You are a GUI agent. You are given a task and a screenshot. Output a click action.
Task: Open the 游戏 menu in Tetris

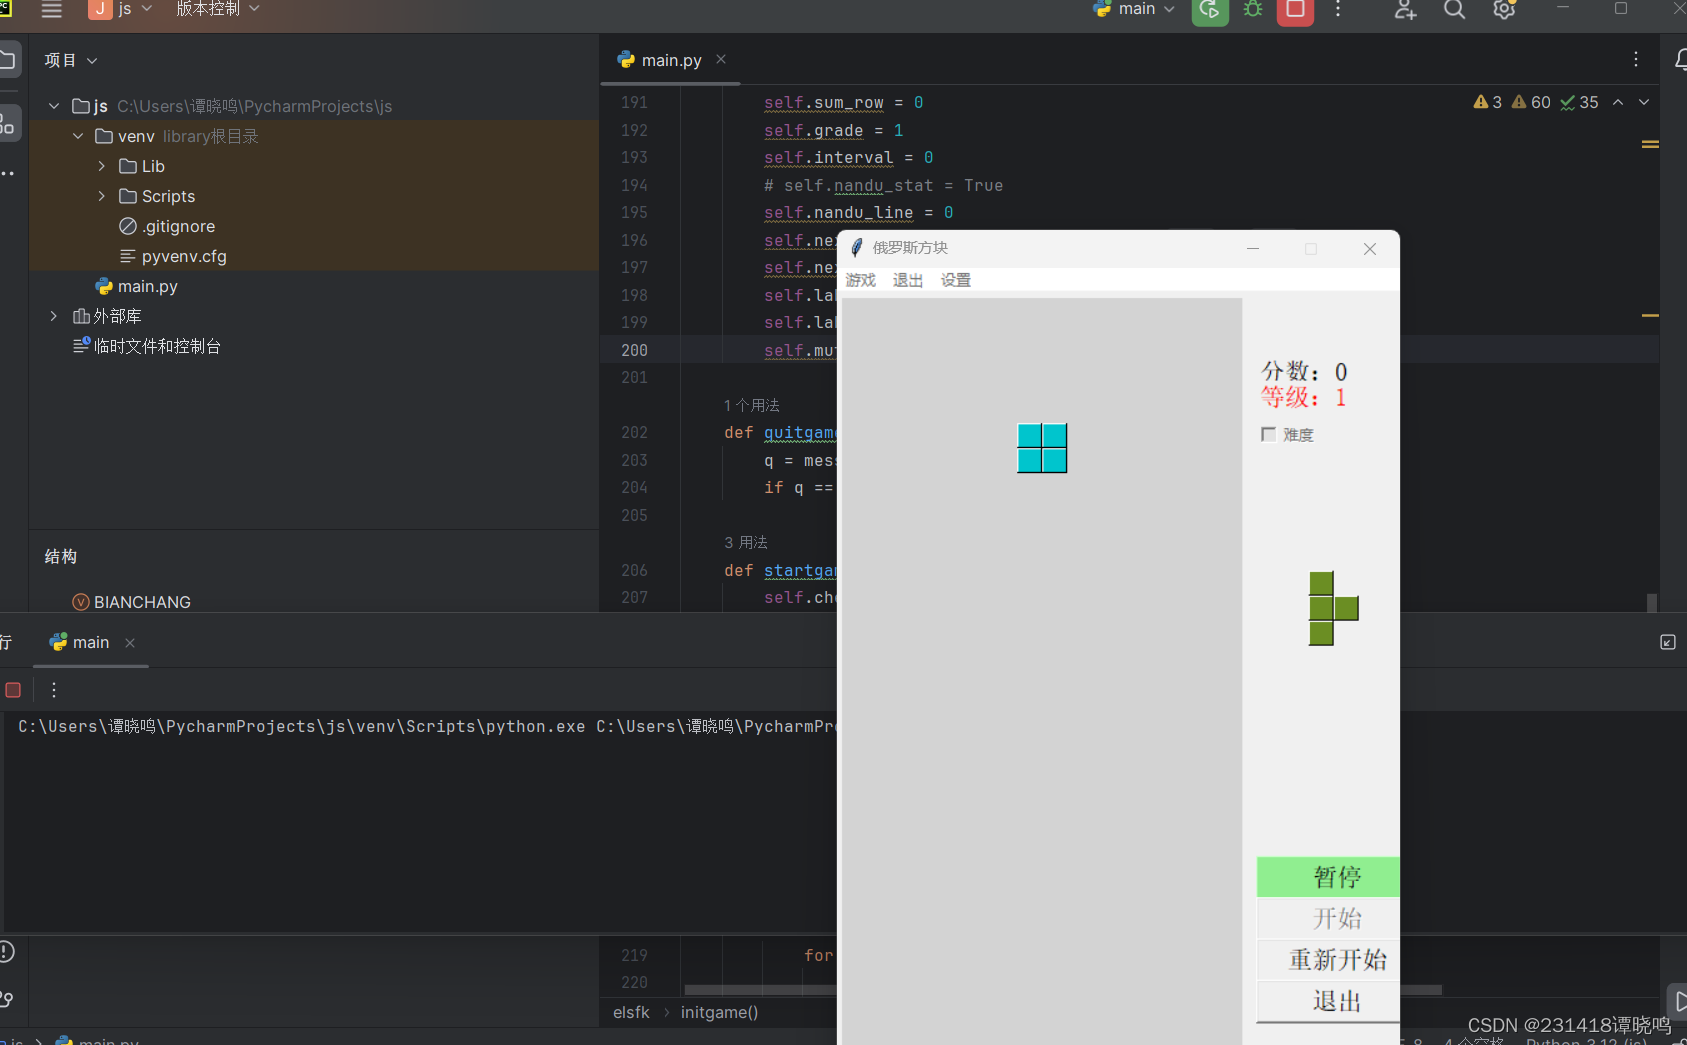(x=861, y=280)
